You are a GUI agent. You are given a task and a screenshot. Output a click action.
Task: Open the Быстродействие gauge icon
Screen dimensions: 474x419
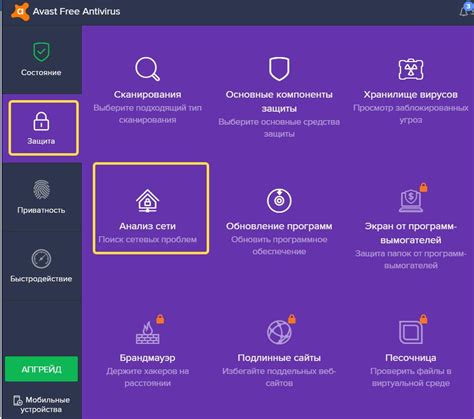click(x=41, y=259)
